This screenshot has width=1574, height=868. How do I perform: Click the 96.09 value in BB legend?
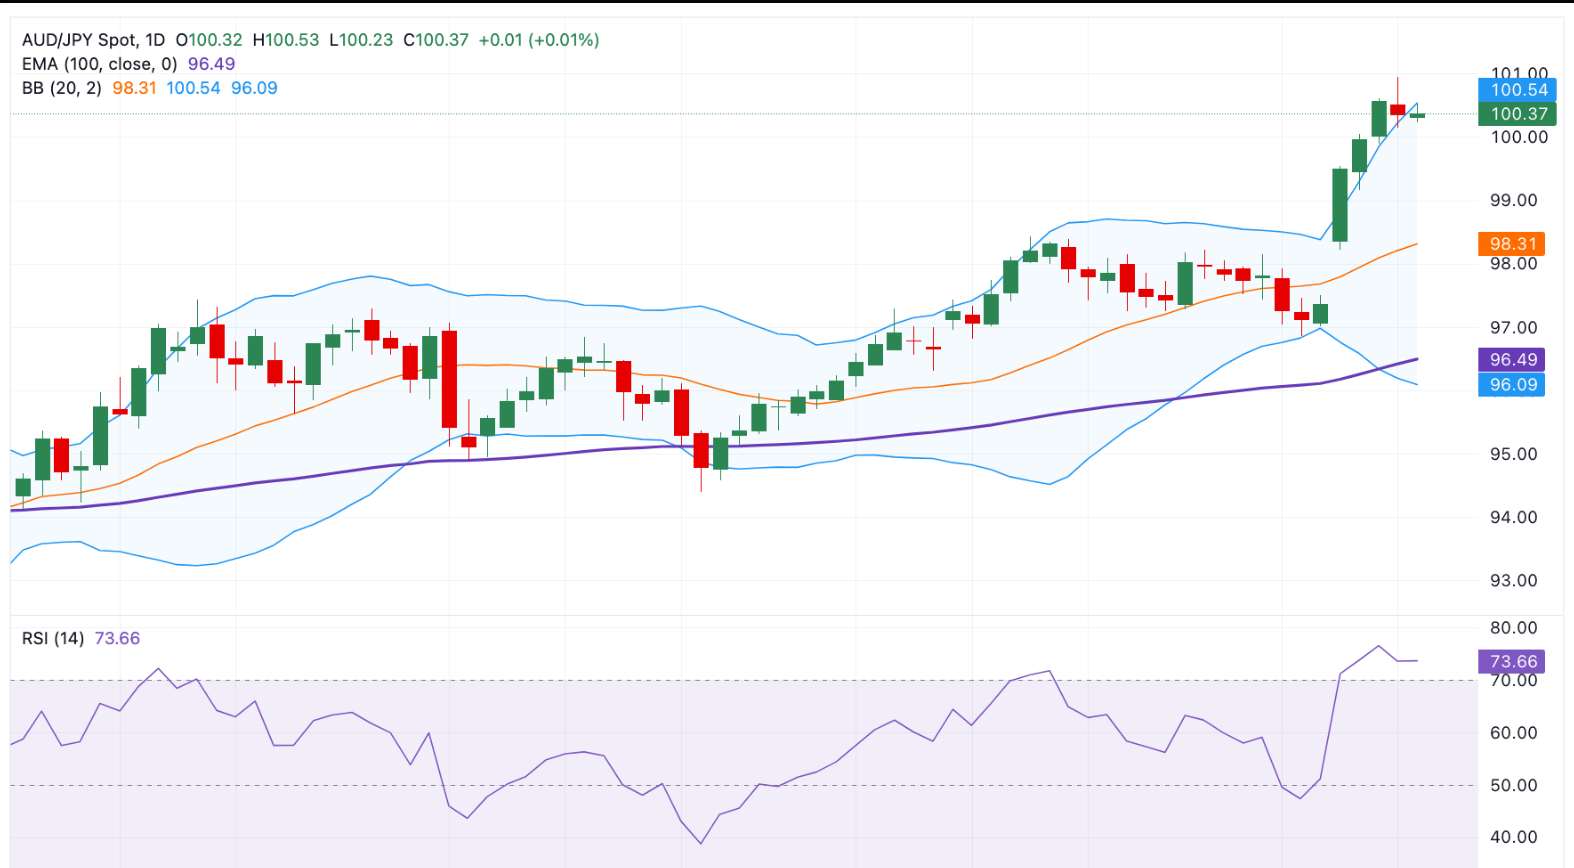point(254,88)
